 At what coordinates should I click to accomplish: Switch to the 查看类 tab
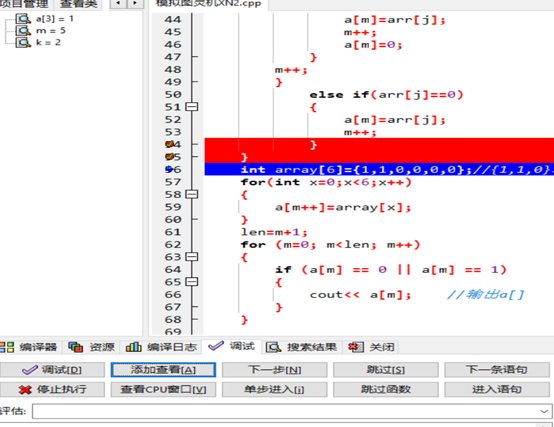78,4
